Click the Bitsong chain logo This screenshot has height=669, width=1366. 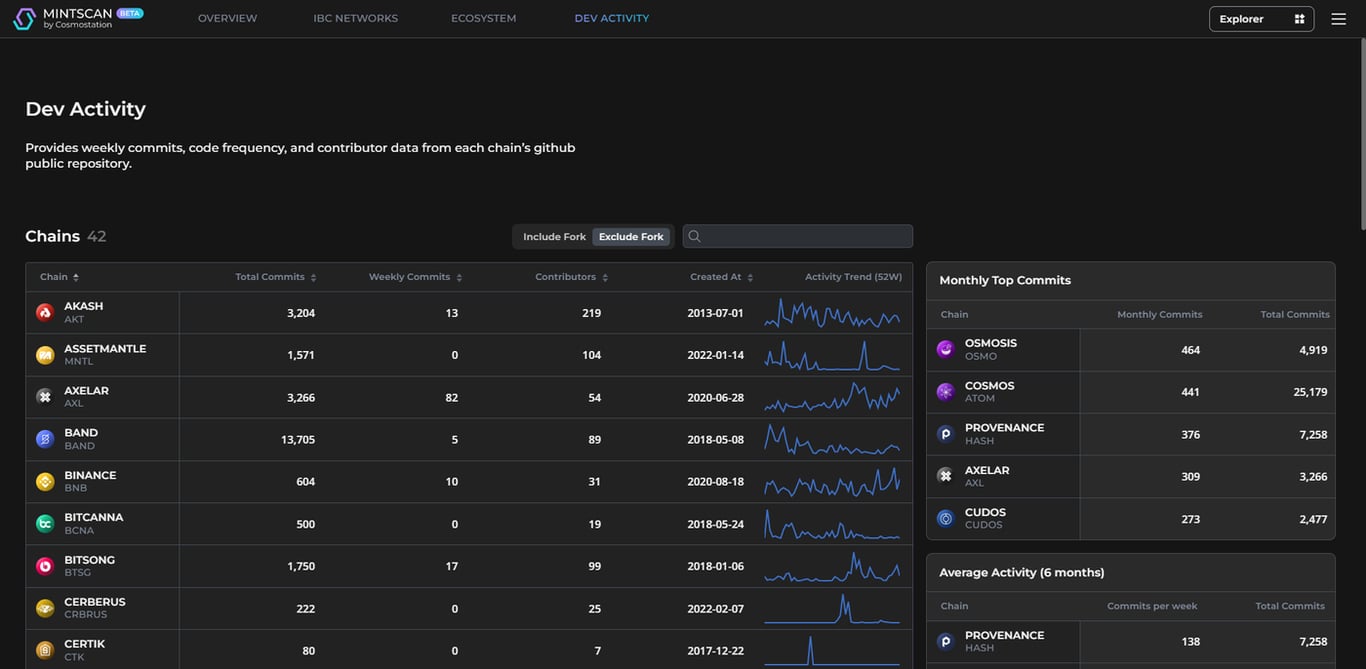(x=45, y=566)
